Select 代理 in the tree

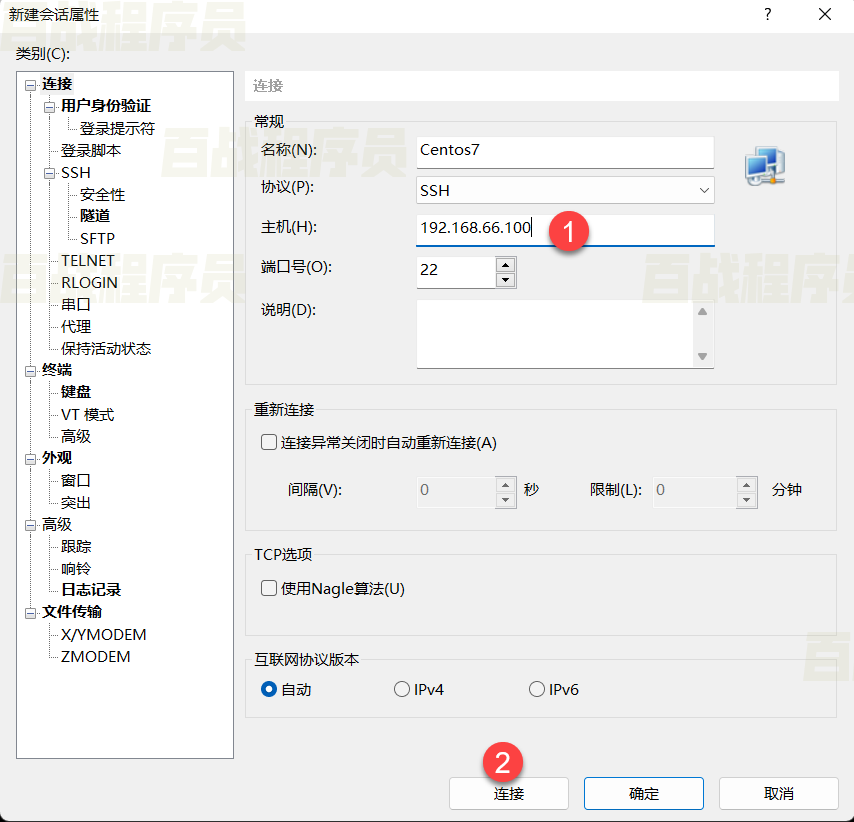[x=76, y=326]
